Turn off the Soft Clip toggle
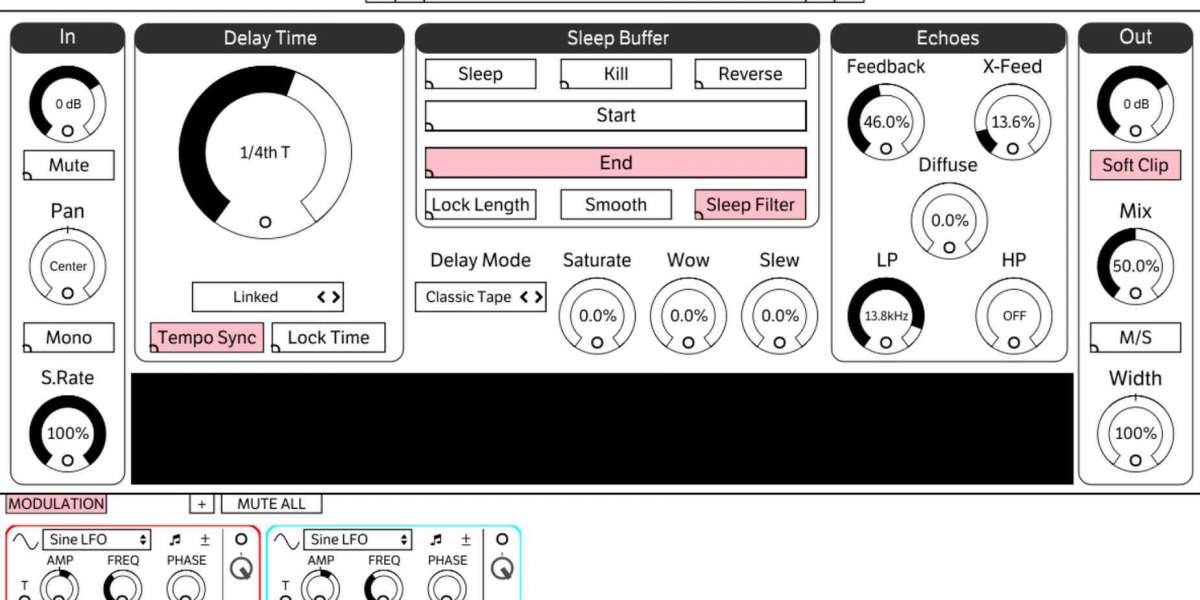 click(x=1135, y=166)
